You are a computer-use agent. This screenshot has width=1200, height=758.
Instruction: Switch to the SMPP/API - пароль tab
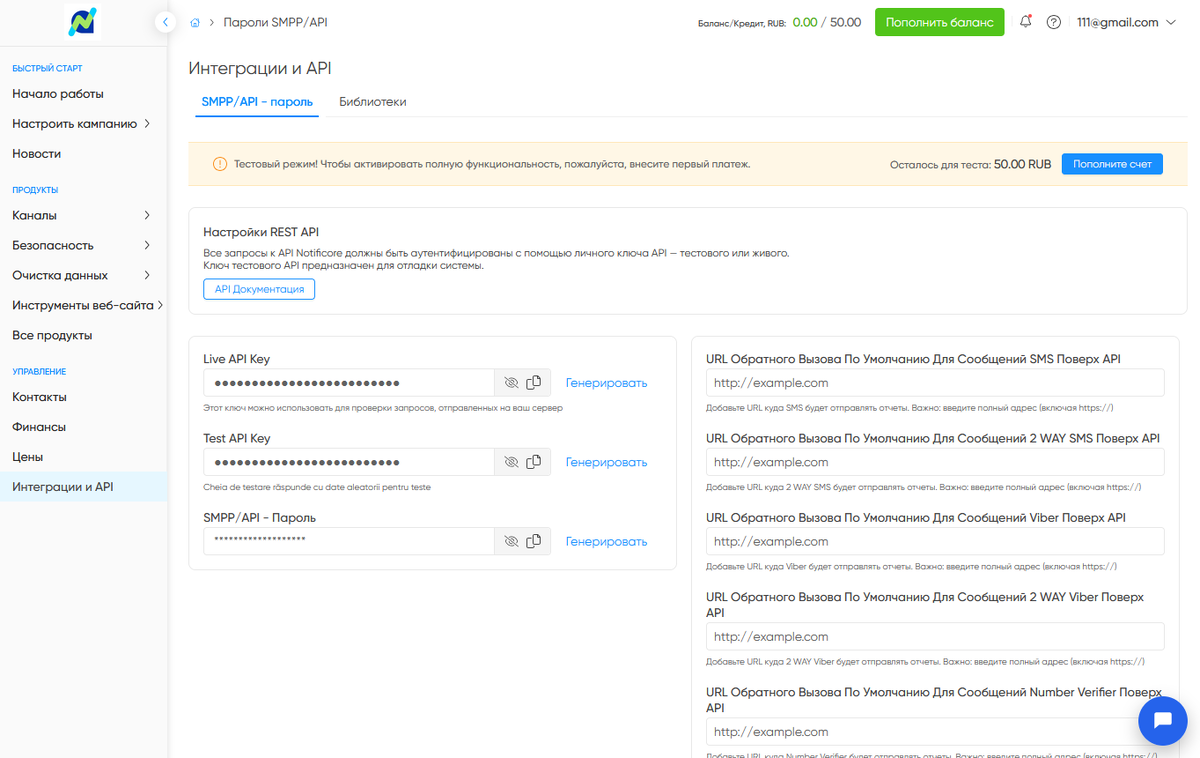(x=257, y=102)
